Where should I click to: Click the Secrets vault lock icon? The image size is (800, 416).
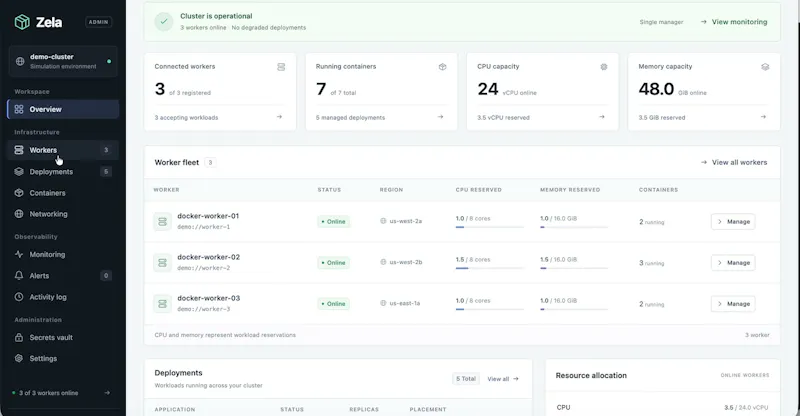click(x=19, y=337)
